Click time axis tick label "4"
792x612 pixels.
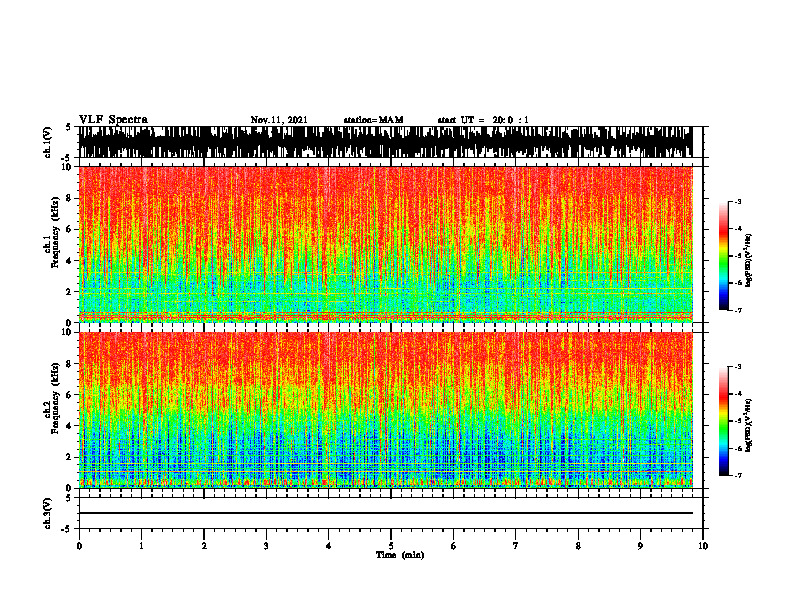[329, 546]
